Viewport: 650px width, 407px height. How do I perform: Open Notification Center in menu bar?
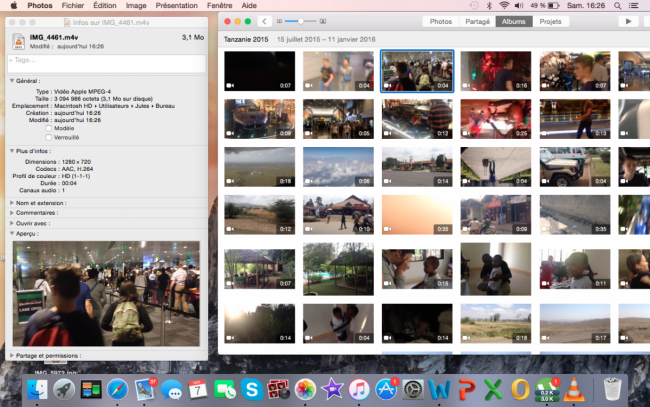point(633,5)
